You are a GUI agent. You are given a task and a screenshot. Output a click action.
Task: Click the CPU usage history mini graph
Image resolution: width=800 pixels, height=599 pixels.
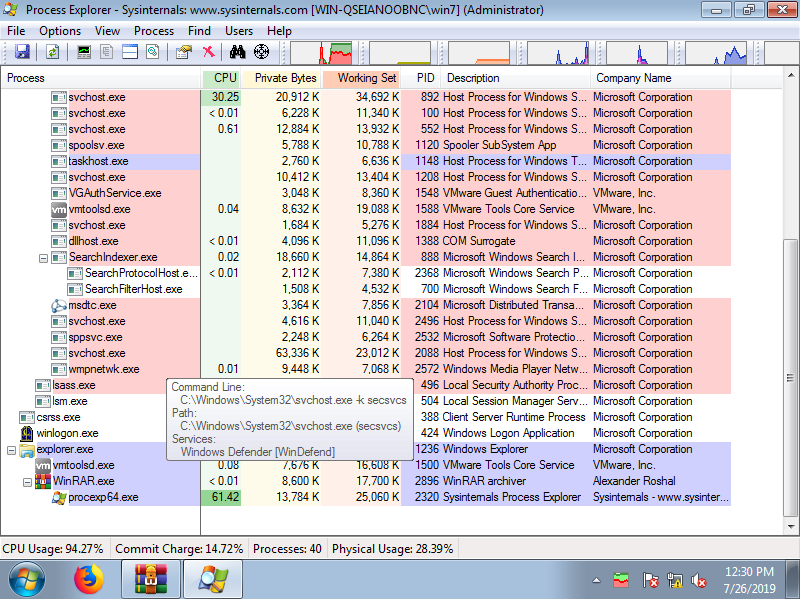321,53
